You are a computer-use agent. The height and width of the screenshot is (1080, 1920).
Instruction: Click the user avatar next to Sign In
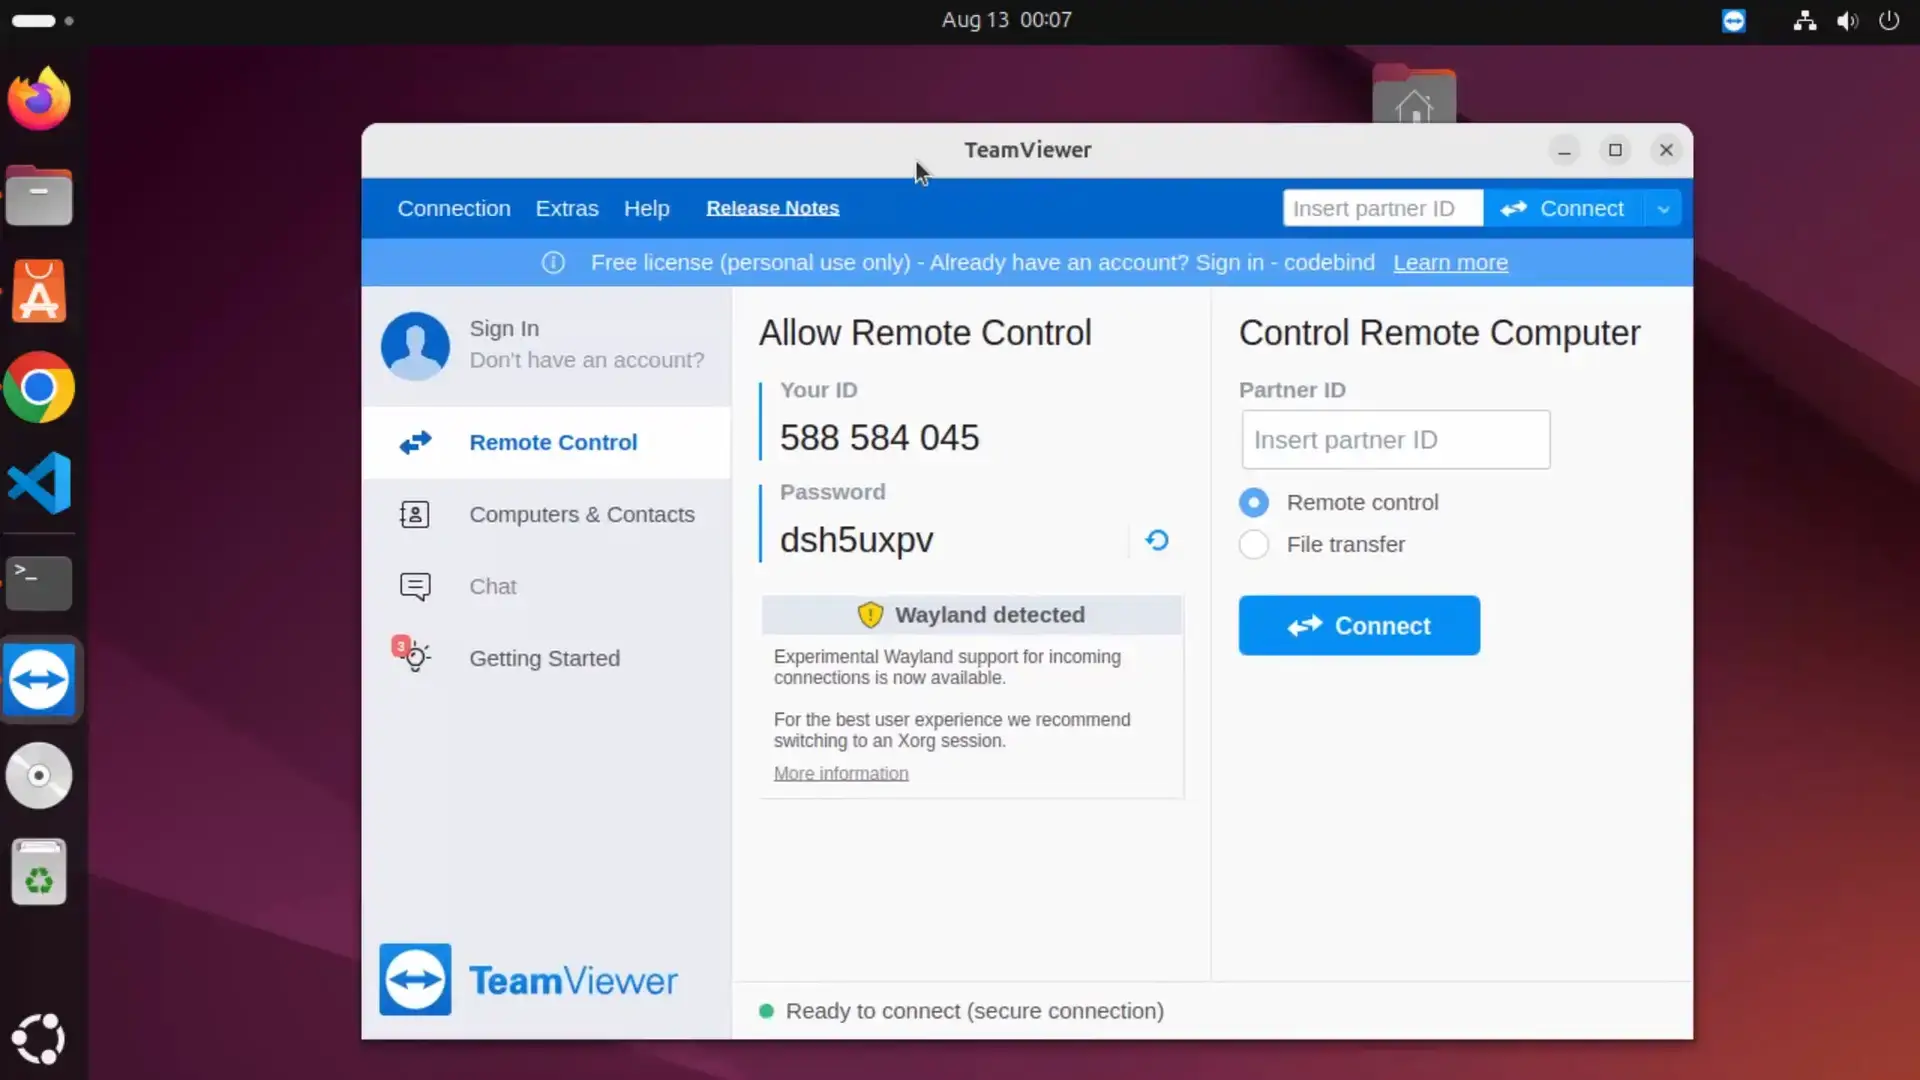(x=415, y=345)
